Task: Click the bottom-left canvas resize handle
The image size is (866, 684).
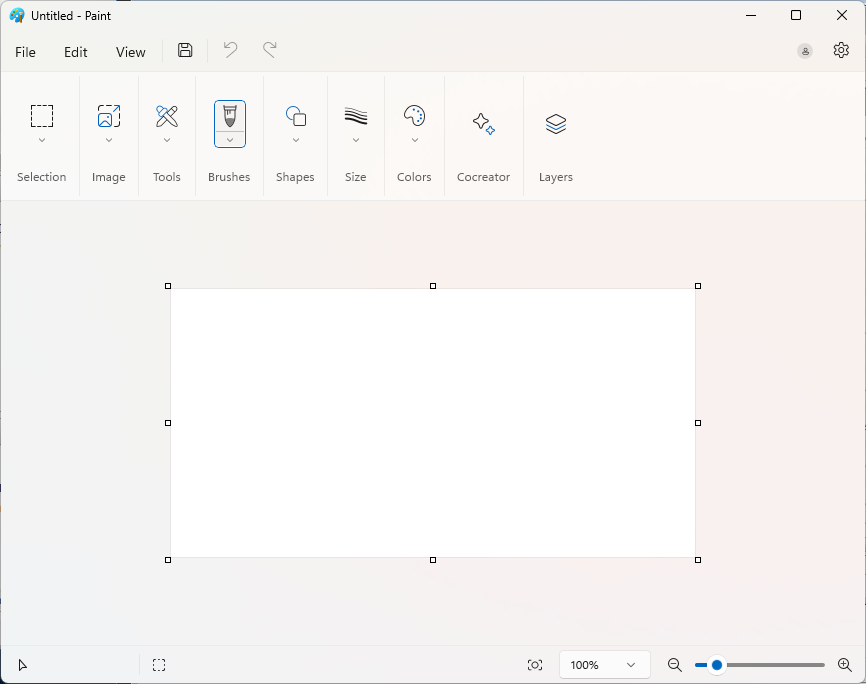Action: (168, 560)
